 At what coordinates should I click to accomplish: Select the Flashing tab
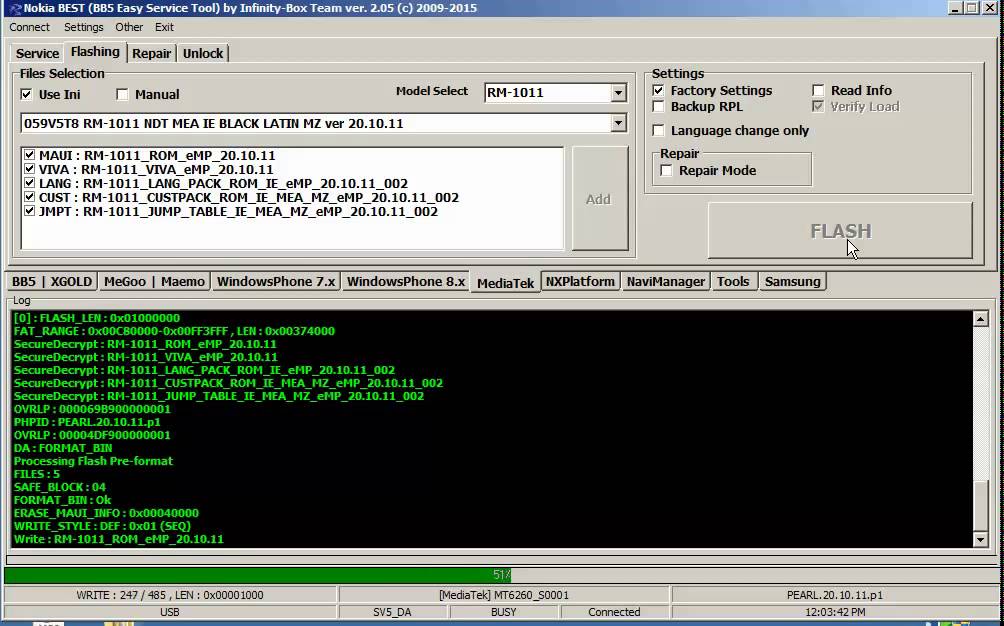[95, 52]
